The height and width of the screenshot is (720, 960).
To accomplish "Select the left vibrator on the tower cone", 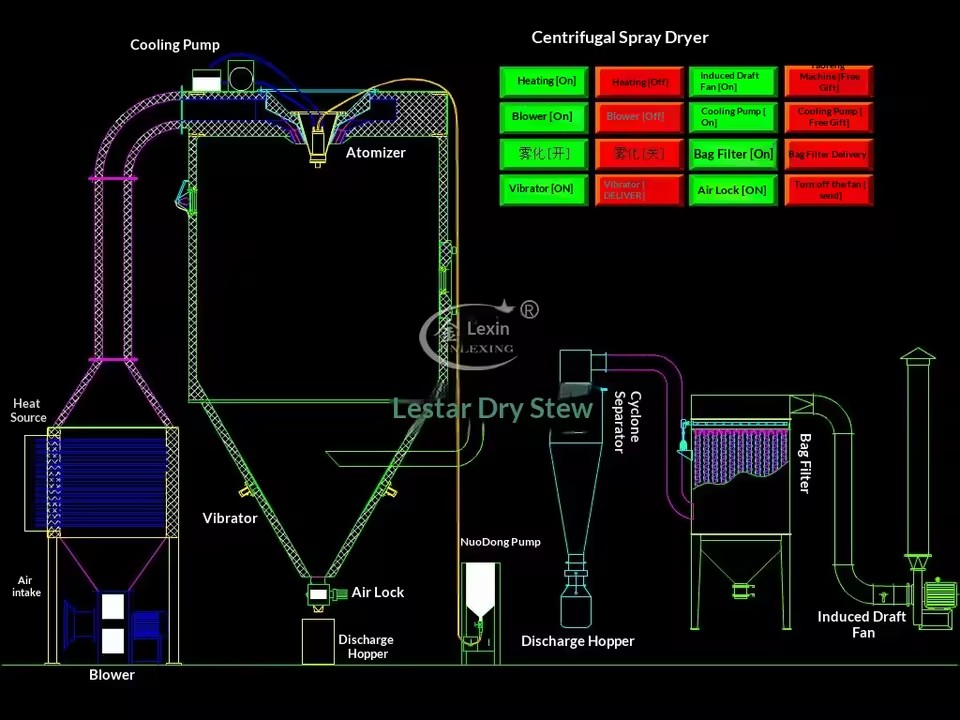I will [246, 490].
